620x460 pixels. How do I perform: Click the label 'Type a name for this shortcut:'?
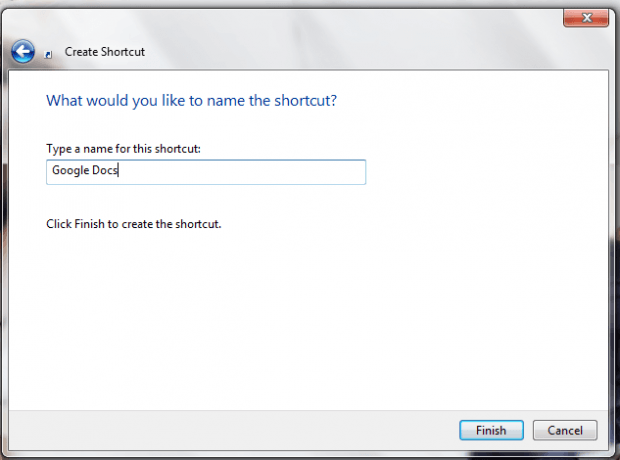[123, 149]
